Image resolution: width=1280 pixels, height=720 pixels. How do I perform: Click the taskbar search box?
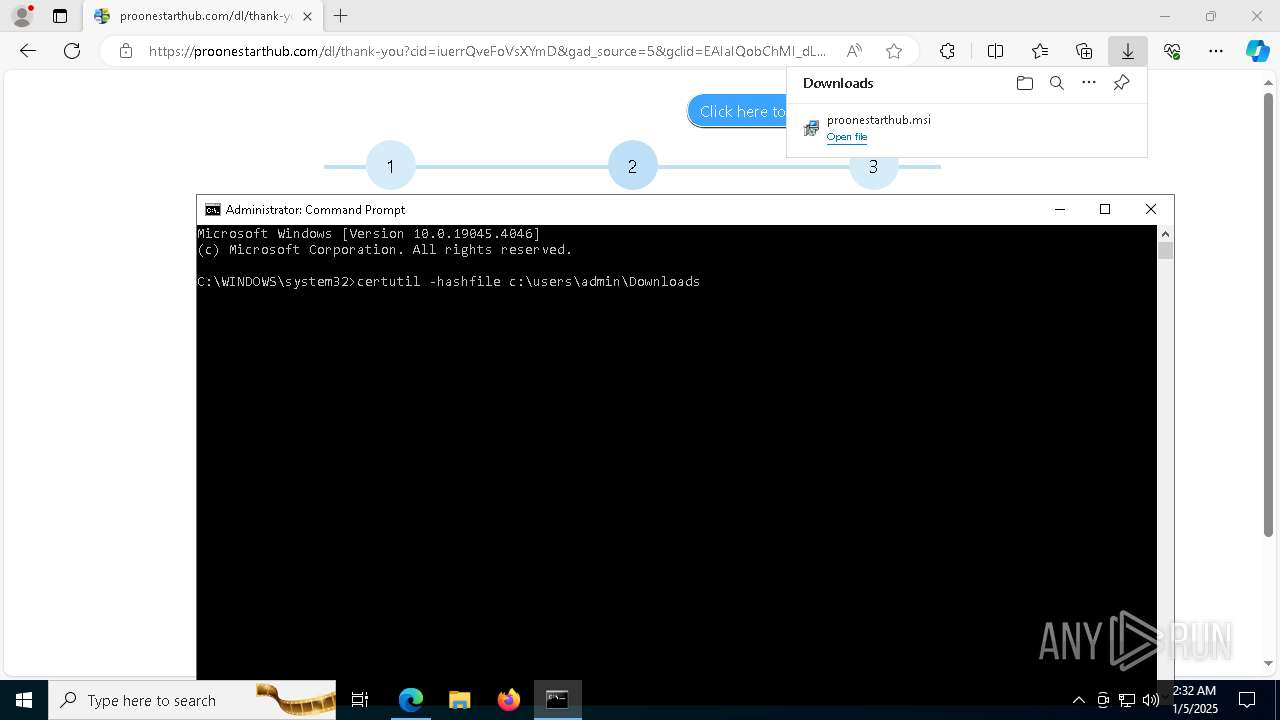(192, 700)
